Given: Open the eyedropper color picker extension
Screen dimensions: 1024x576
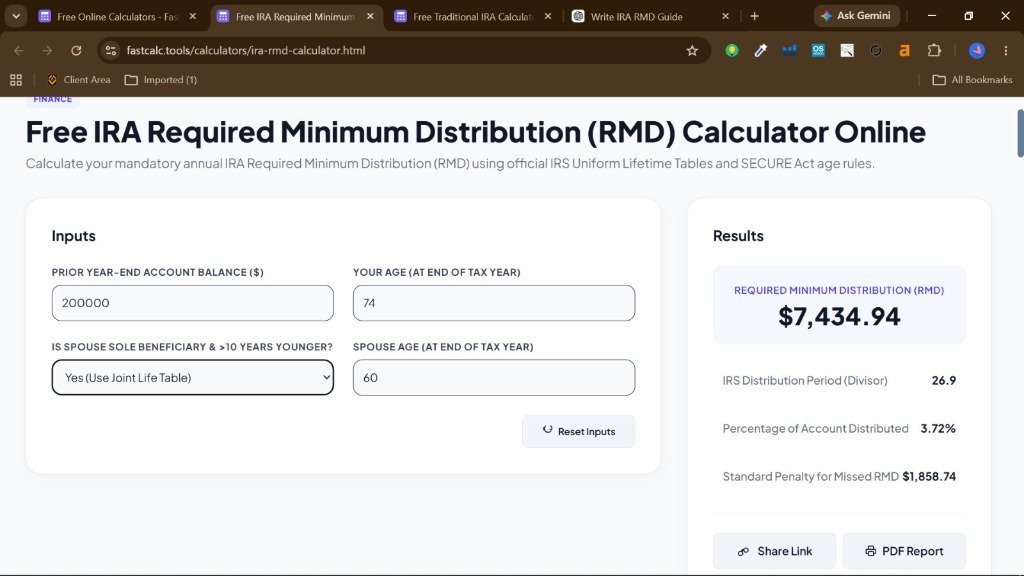Looking at the screenshot, I should (761, 50).
